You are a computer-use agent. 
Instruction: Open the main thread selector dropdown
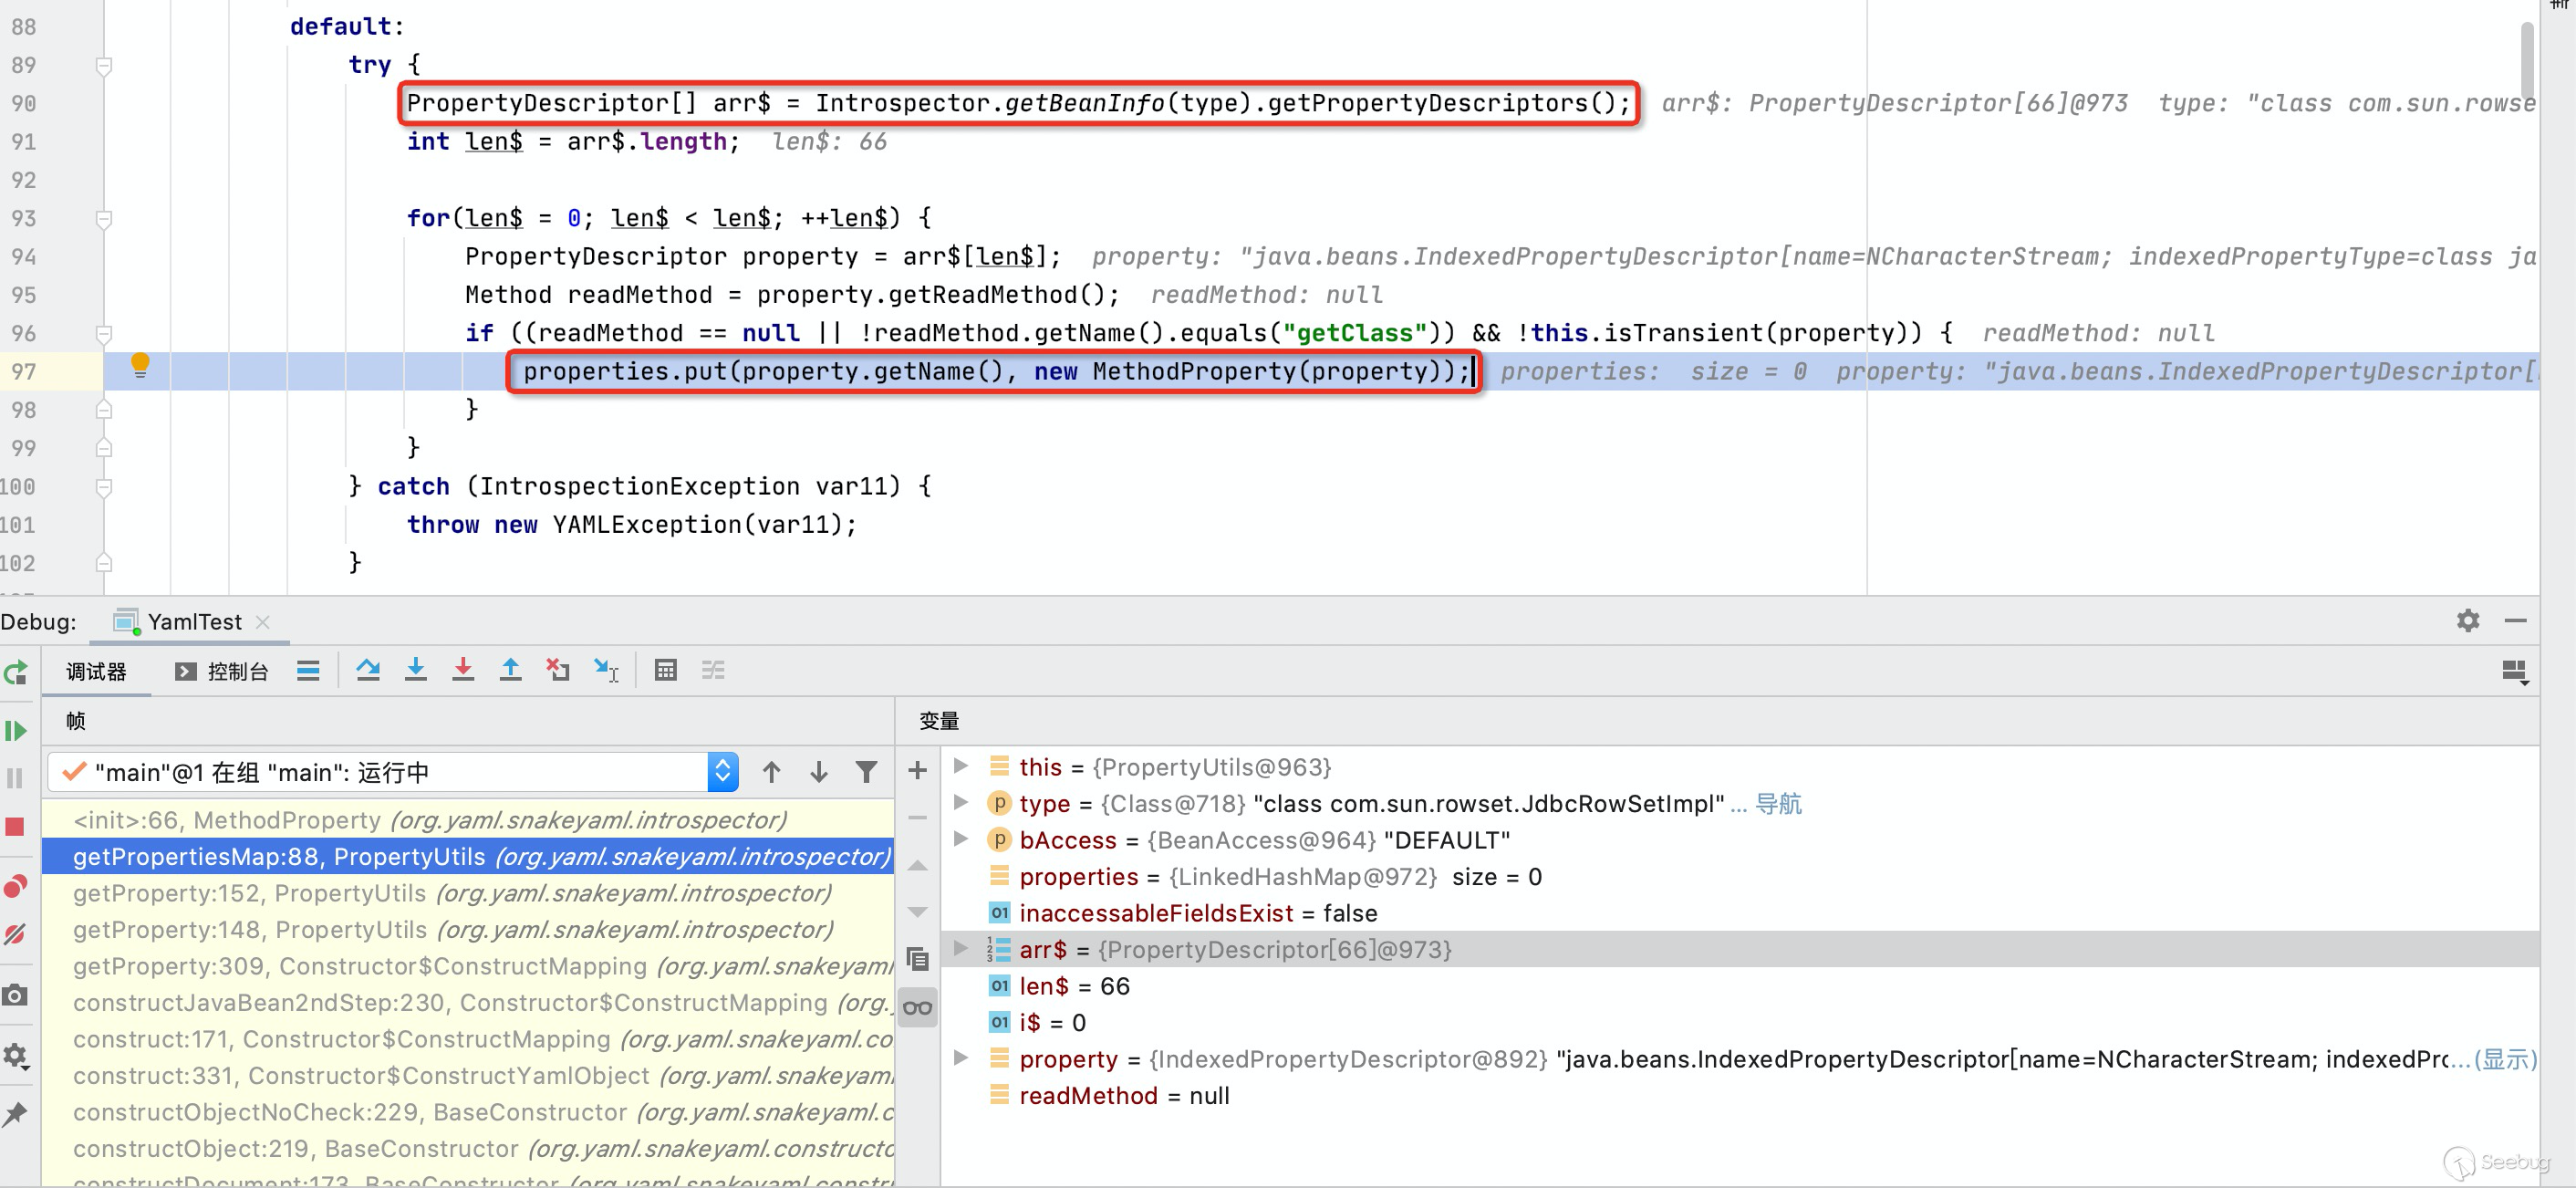(x=722, y=772)
